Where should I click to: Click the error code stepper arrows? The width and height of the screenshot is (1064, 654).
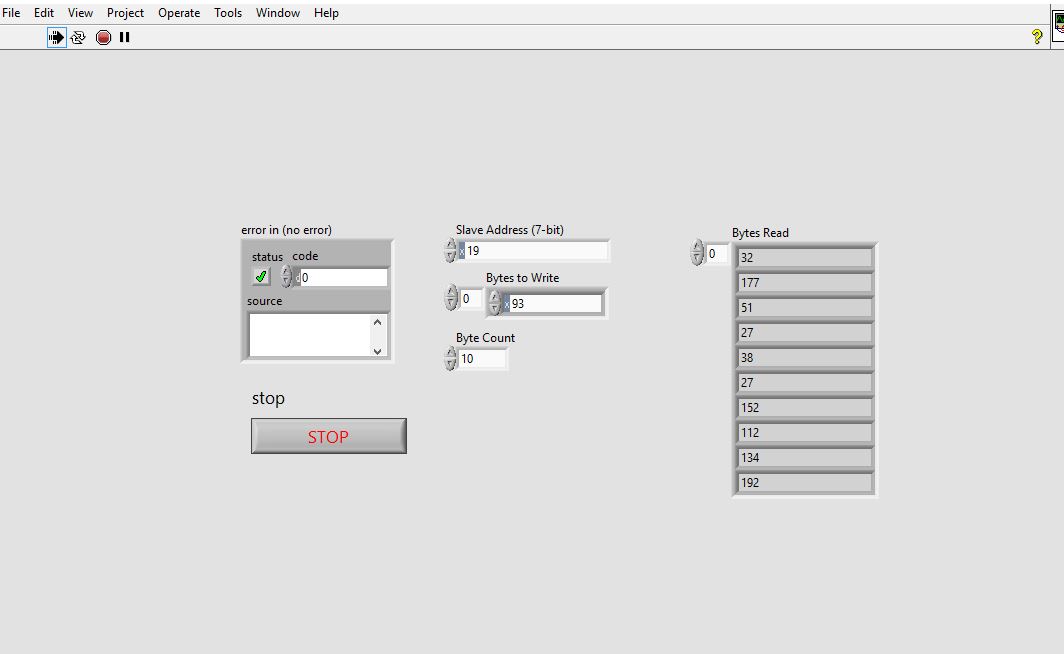[x=286, y=277]
